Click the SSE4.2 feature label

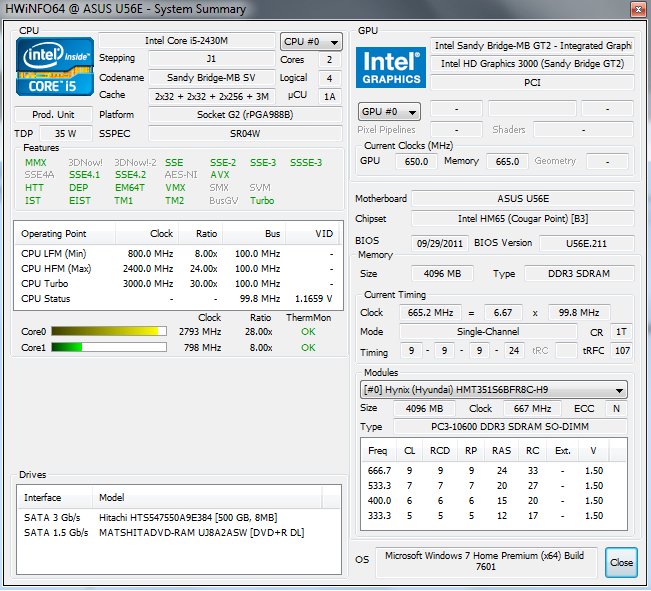point(131,175)
